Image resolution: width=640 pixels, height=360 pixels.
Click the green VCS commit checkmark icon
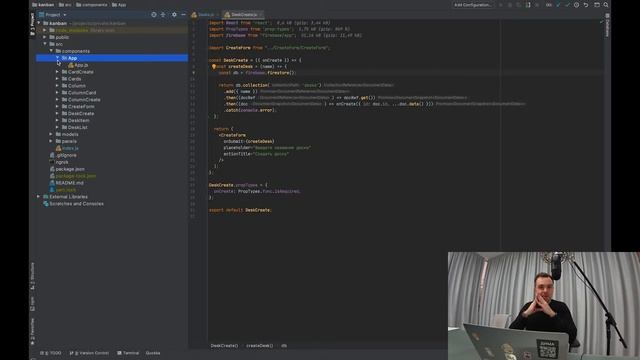567,5
